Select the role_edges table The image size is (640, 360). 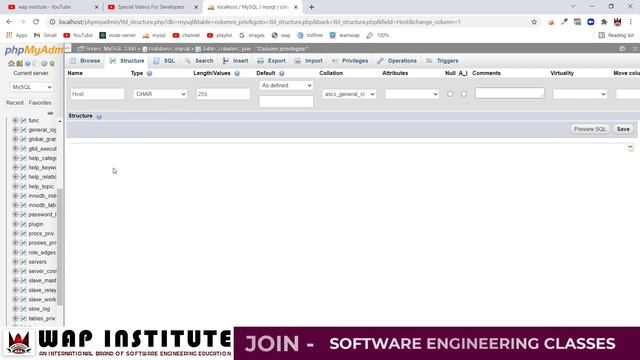click(x=42, y=253)
